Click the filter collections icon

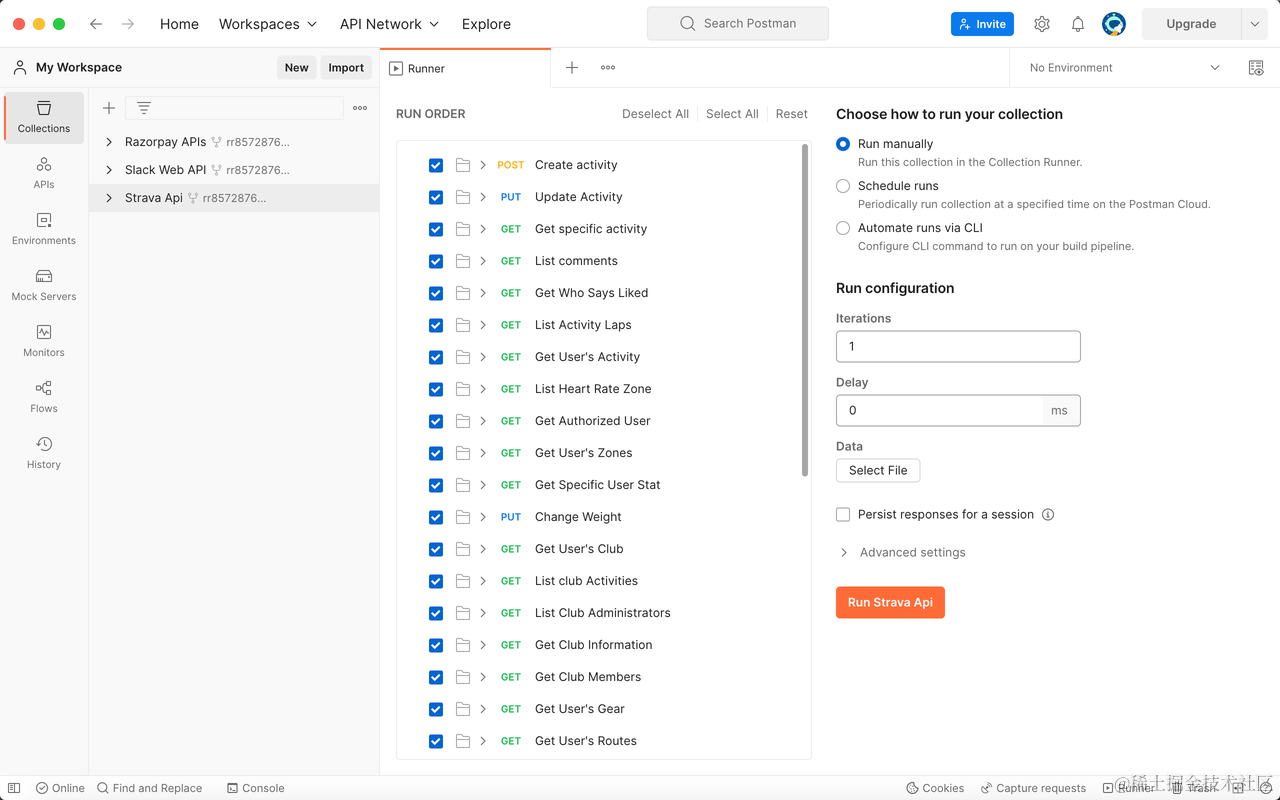[144, 108]
